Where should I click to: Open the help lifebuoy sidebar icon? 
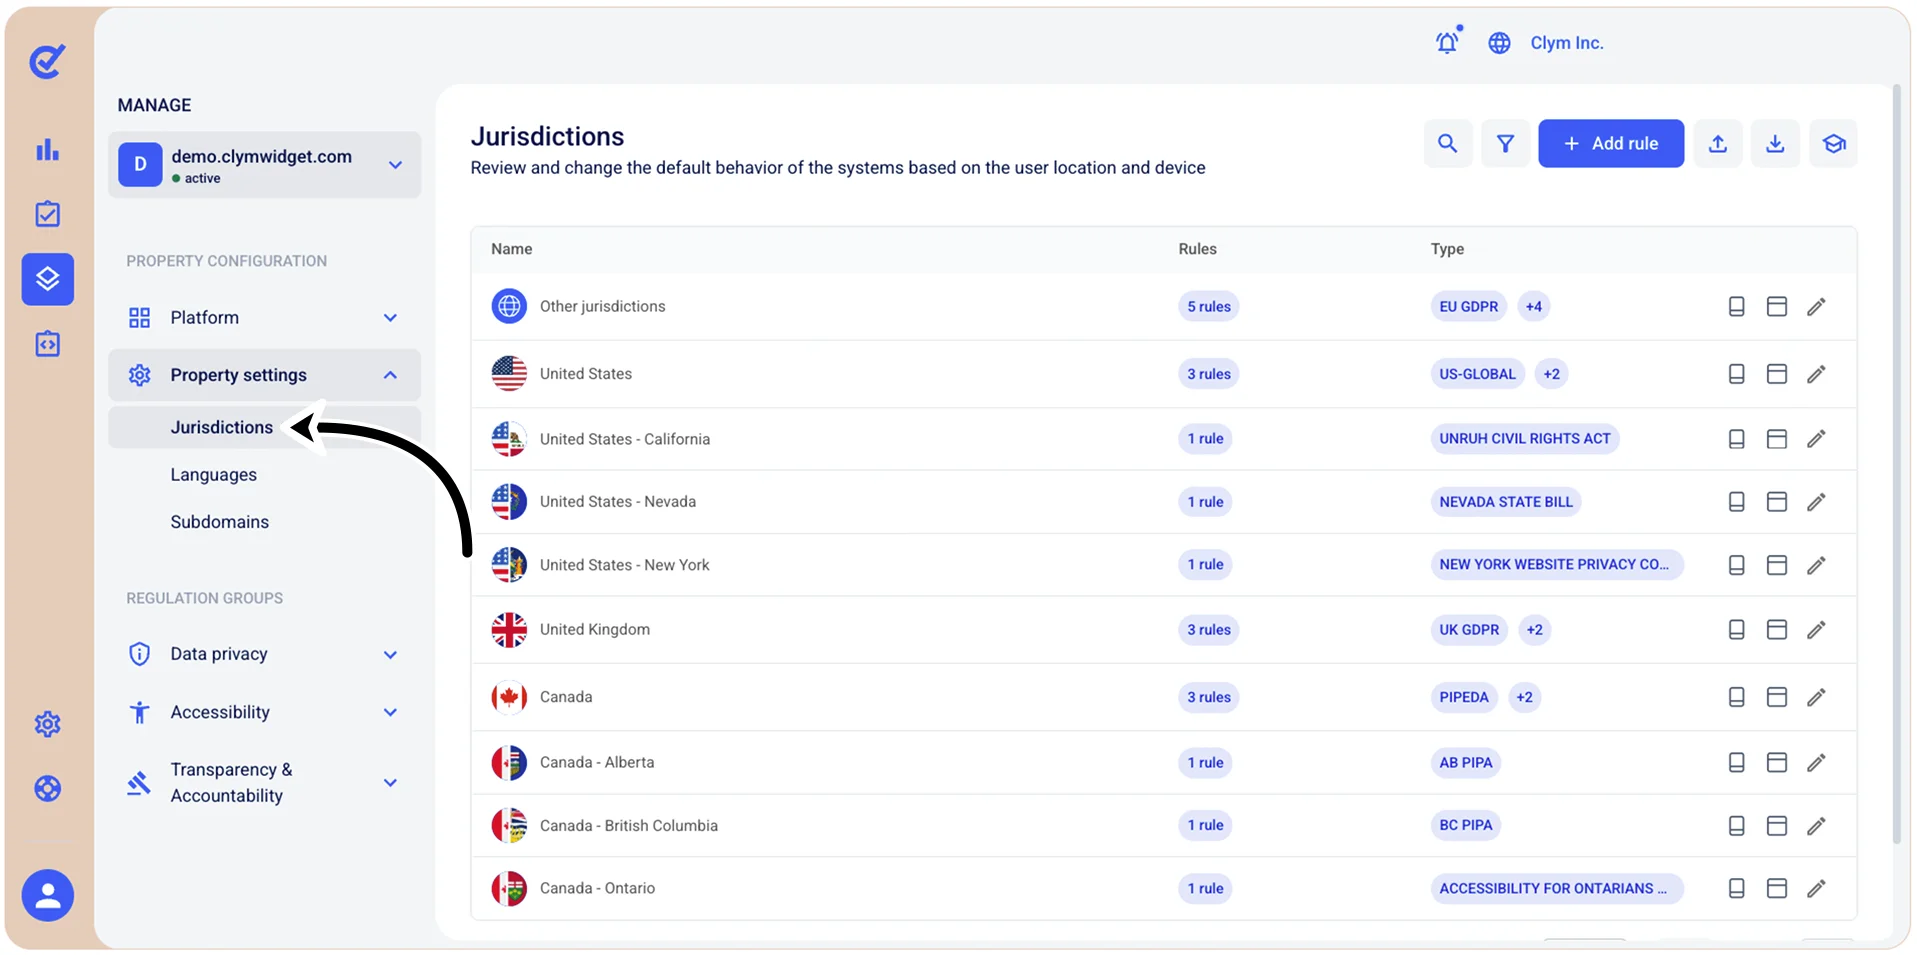tap(47, 789)
